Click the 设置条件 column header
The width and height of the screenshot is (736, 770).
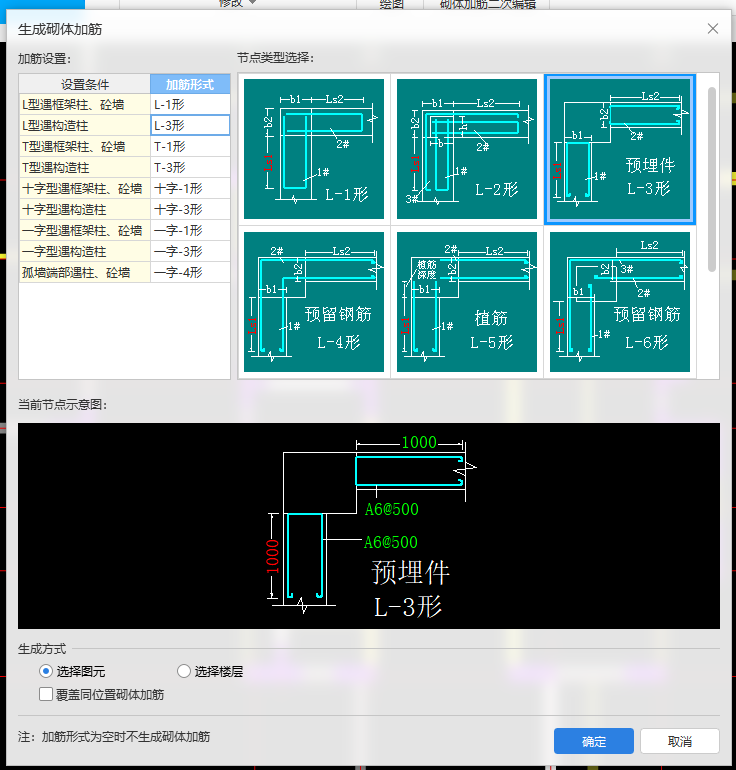tap(84, 84)
